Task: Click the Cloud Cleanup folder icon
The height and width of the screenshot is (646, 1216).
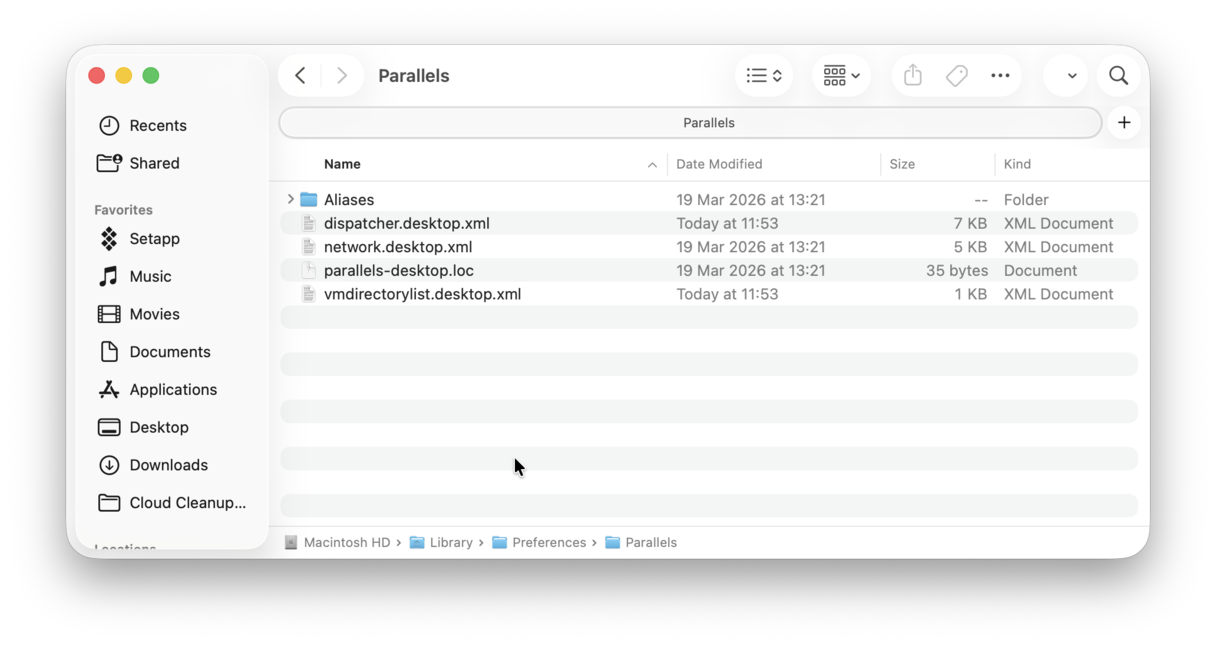Action: (x=109, y=503)
